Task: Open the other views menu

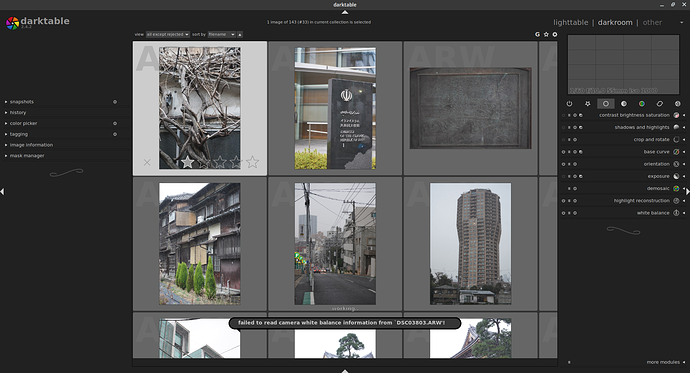Action: tap(652, 22)
